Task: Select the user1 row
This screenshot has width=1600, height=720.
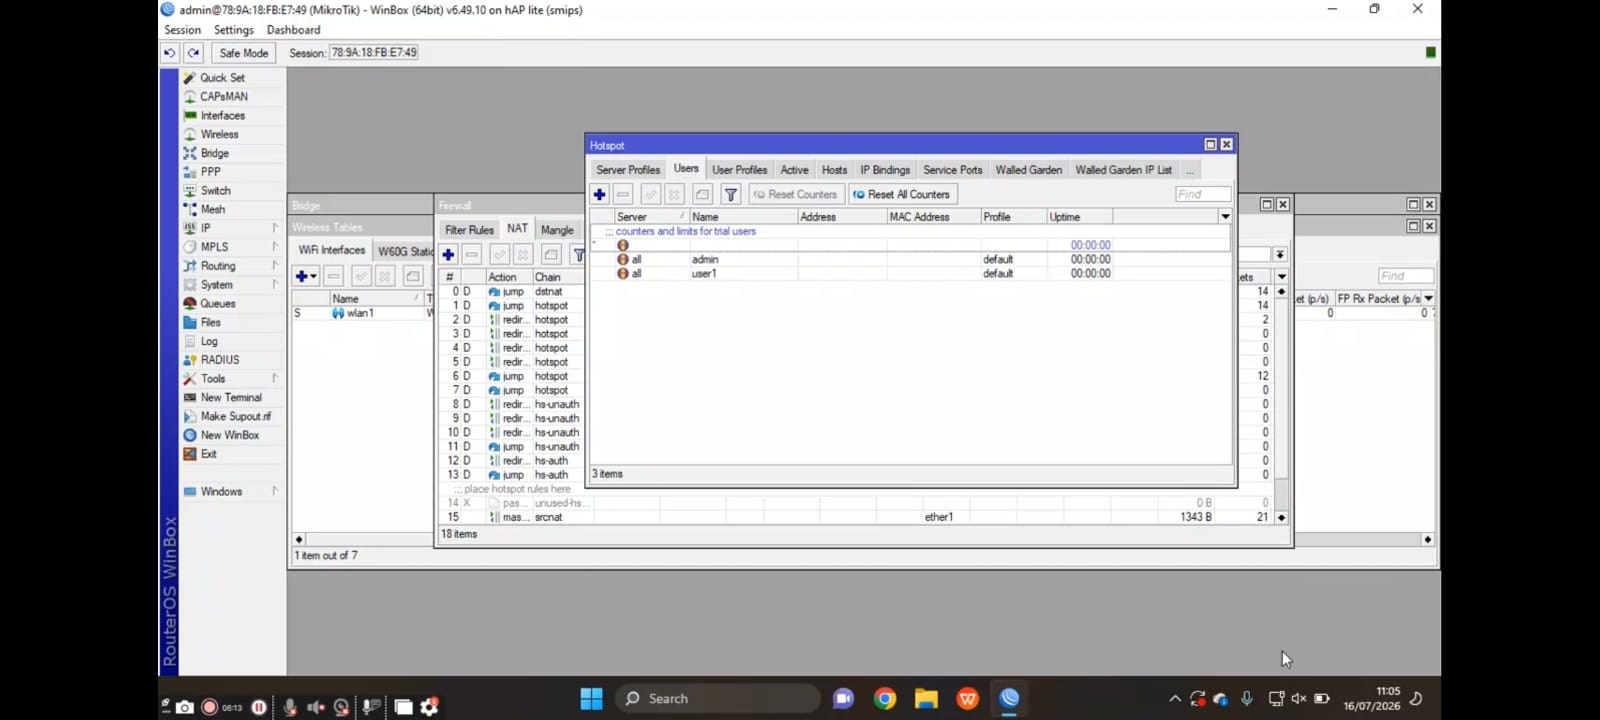Action: (x=910, y=273)
